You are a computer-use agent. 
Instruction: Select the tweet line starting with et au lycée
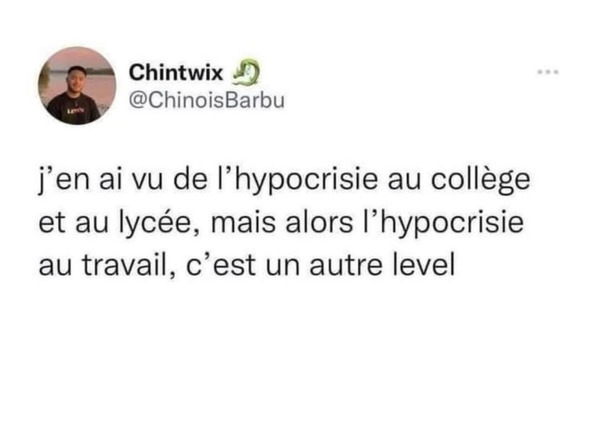281,223
